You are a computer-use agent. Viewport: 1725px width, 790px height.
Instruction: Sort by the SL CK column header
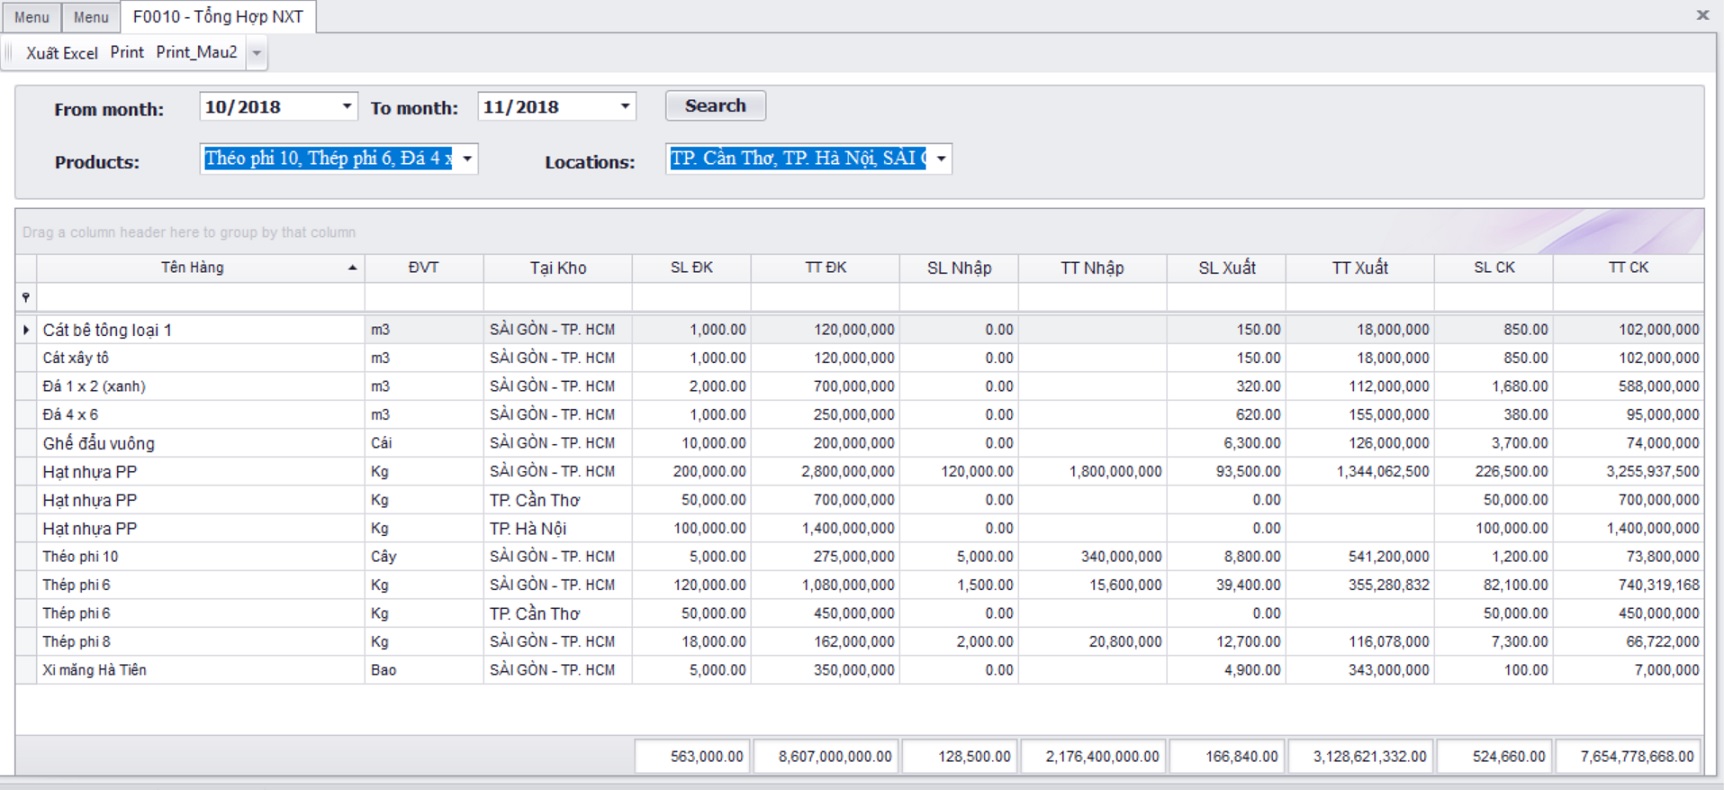(1494, 268)
